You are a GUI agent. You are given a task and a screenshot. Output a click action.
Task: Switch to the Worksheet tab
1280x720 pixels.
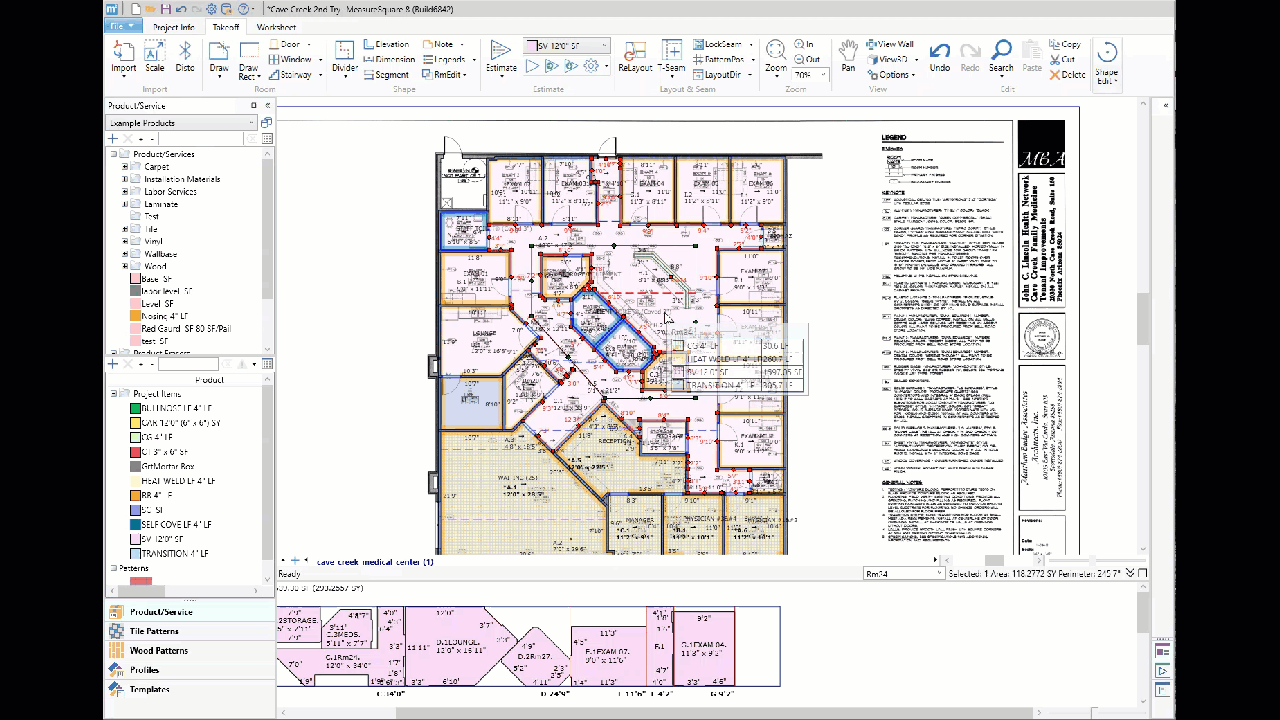pyautogui.click(x=276, y=27)
